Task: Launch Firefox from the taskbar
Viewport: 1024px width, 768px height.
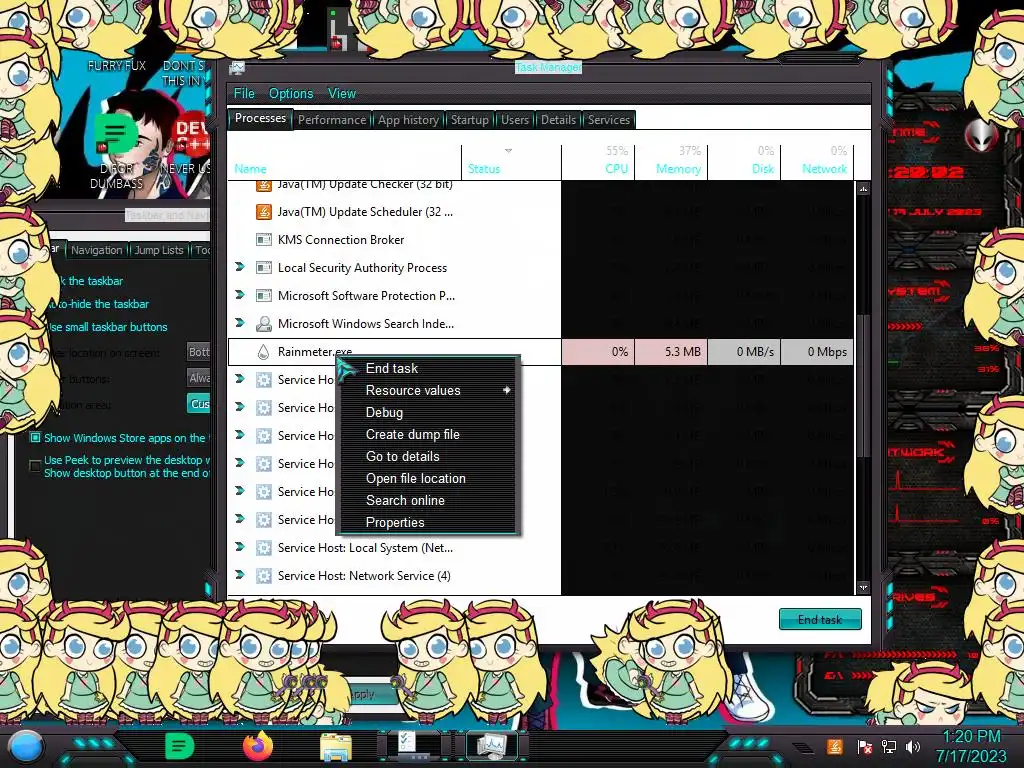Action: click(x=258, y=746)
